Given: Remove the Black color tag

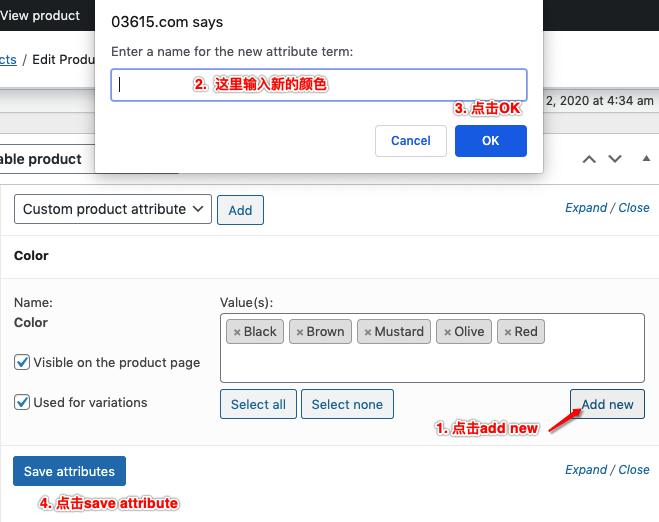Looking at the screenshot, I should tap(237, 332).
